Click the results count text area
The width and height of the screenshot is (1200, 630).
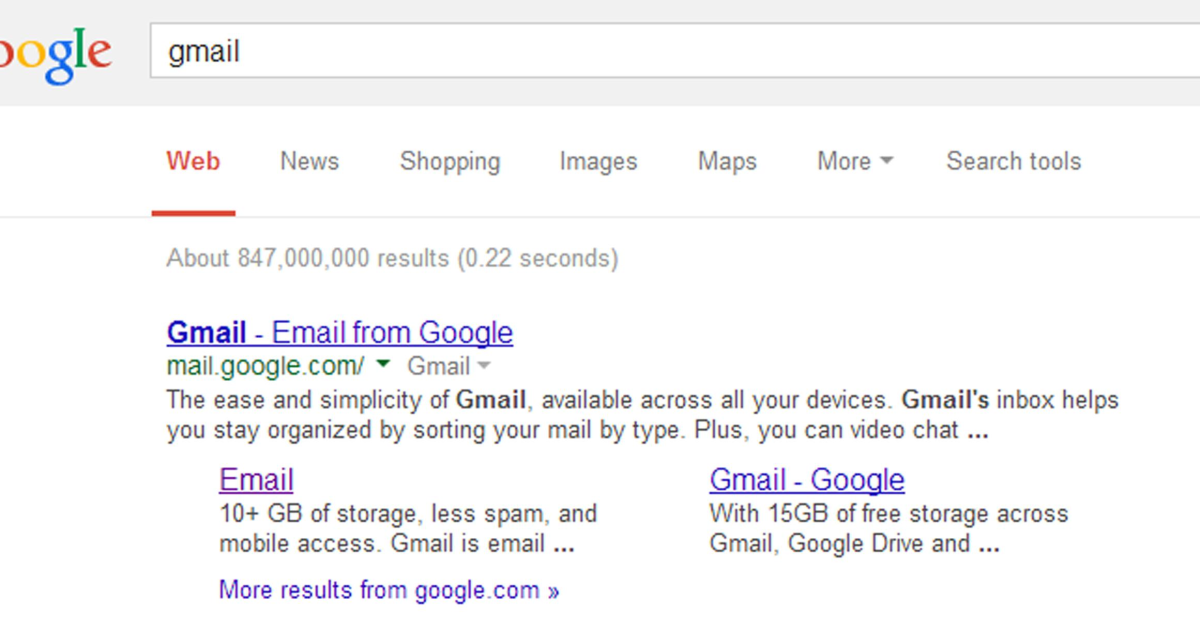tap(391, 258)
